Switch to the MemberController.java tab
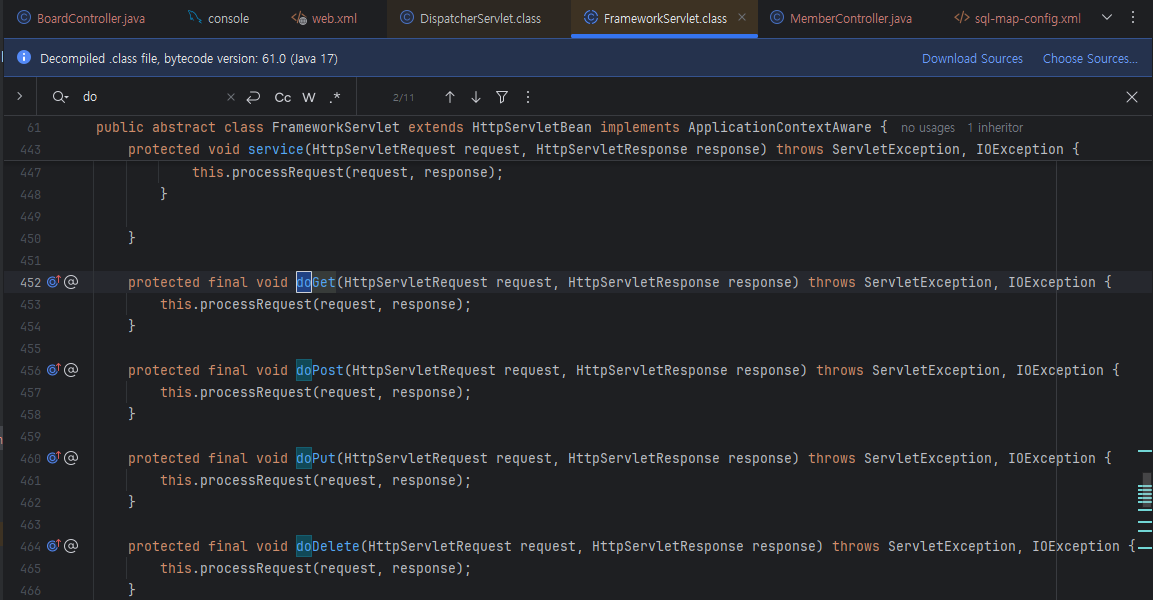1153x600 pixels. coord(841,18)
